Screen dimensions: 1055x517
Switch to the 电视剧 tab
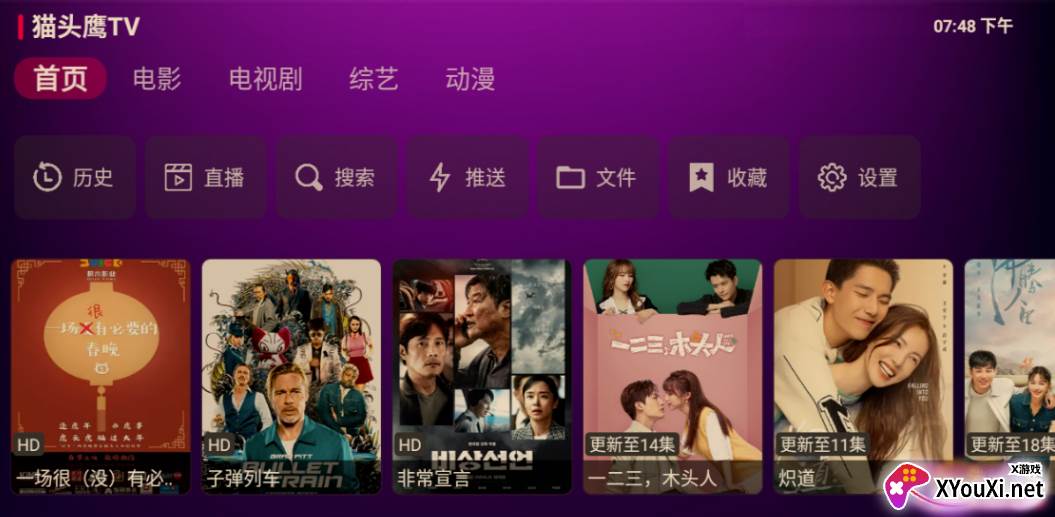pyautogui.click(x=265, y=79)
